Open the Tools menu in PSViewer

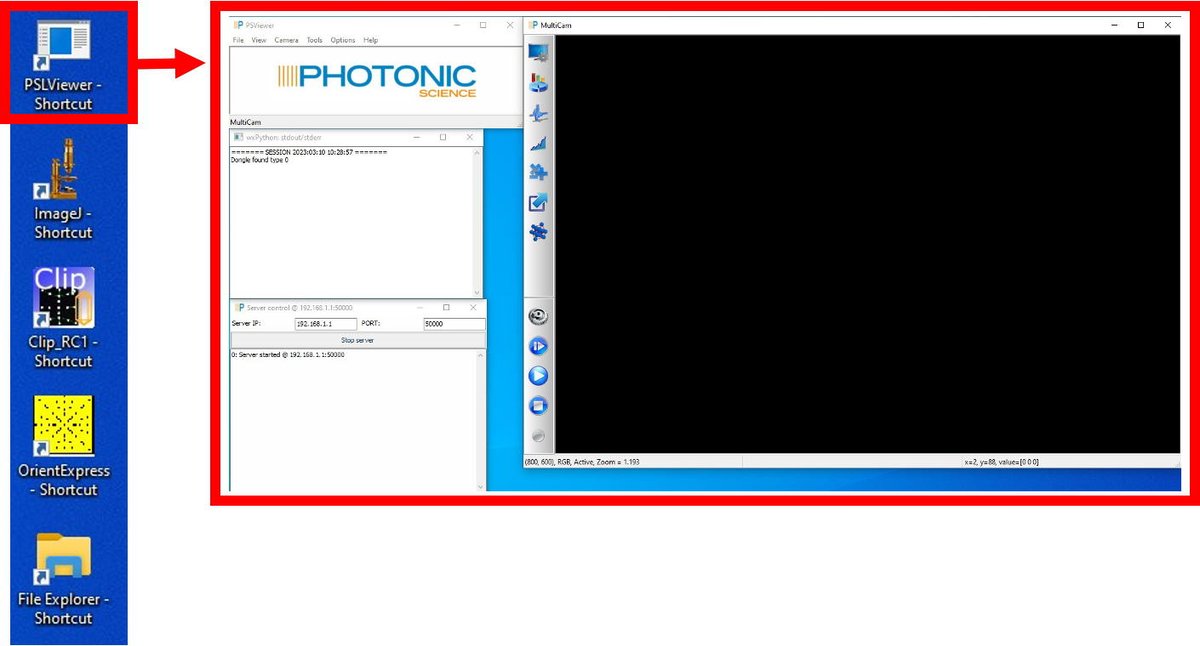click(x=314, y=40)
